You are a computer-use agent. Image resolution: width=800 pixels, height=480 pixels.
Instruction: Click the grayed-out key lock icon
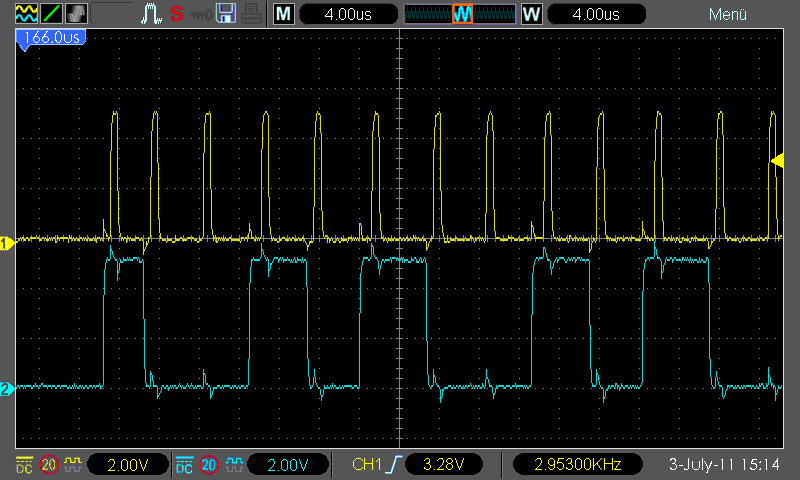tap(201, 15)
